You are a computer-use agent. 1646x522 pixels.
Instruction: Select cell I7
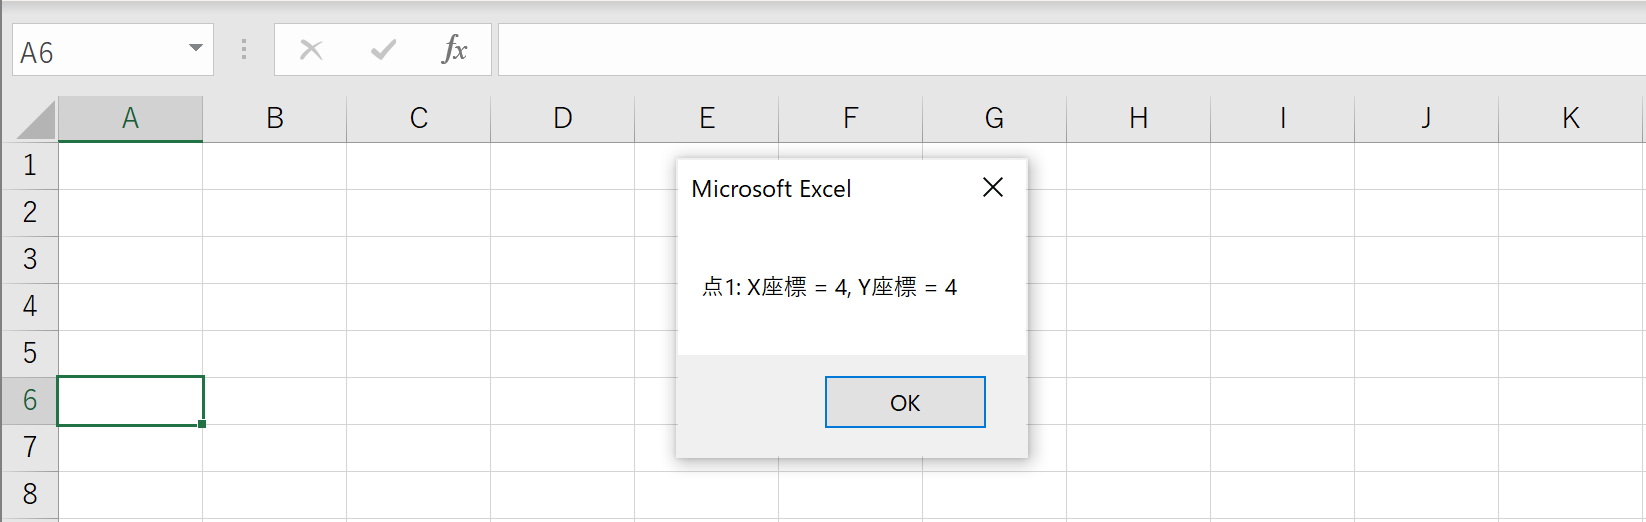click(1283, 448)
